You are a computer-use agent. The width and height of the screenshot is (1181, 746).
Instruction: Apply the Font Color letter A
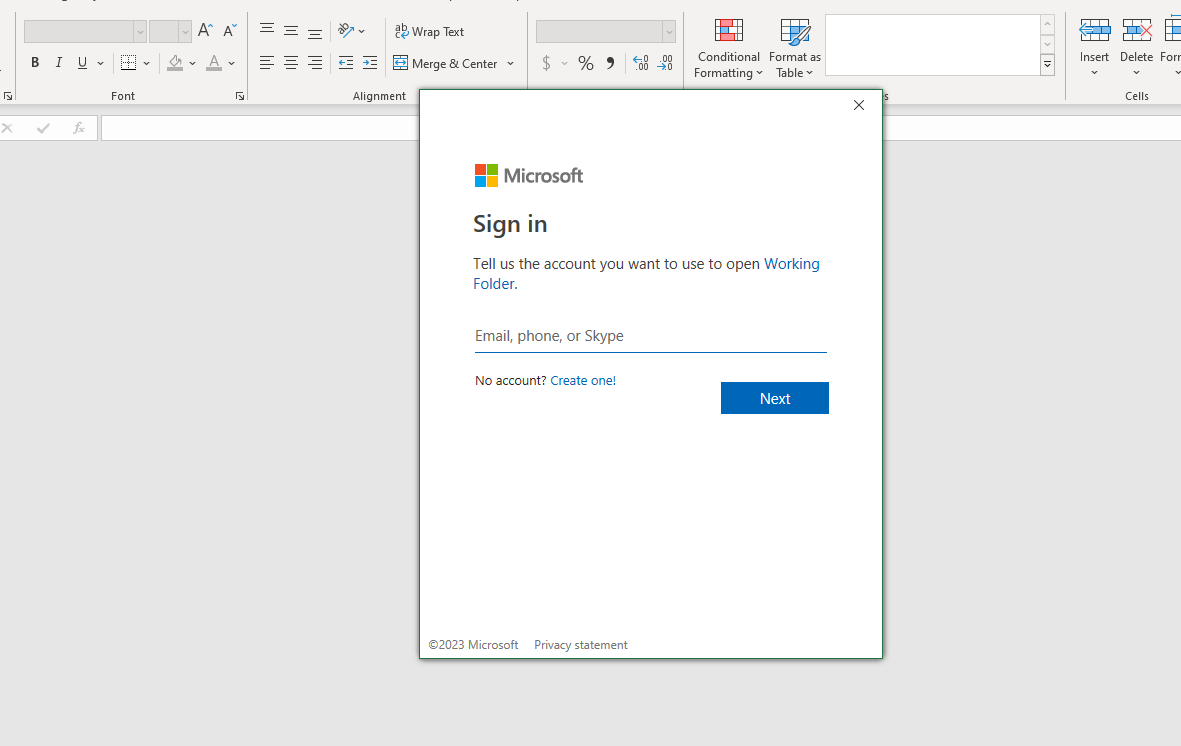click(214, 63)
